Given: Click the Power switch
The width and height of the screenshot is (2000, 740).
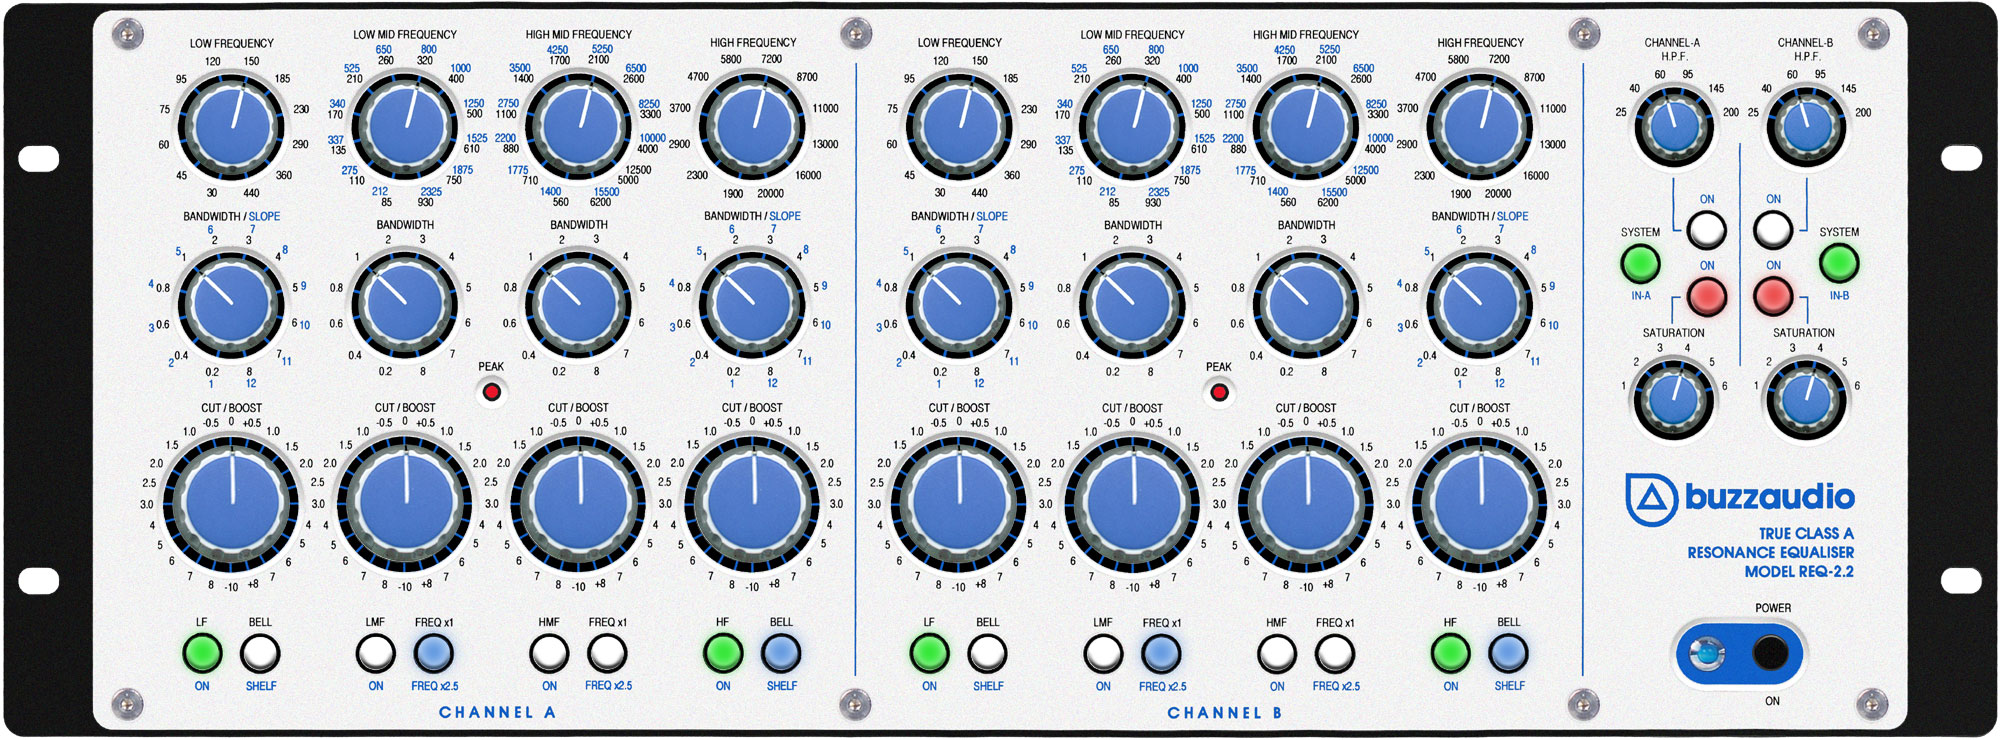Looking at the screenshot, I should pos(1770,654).
